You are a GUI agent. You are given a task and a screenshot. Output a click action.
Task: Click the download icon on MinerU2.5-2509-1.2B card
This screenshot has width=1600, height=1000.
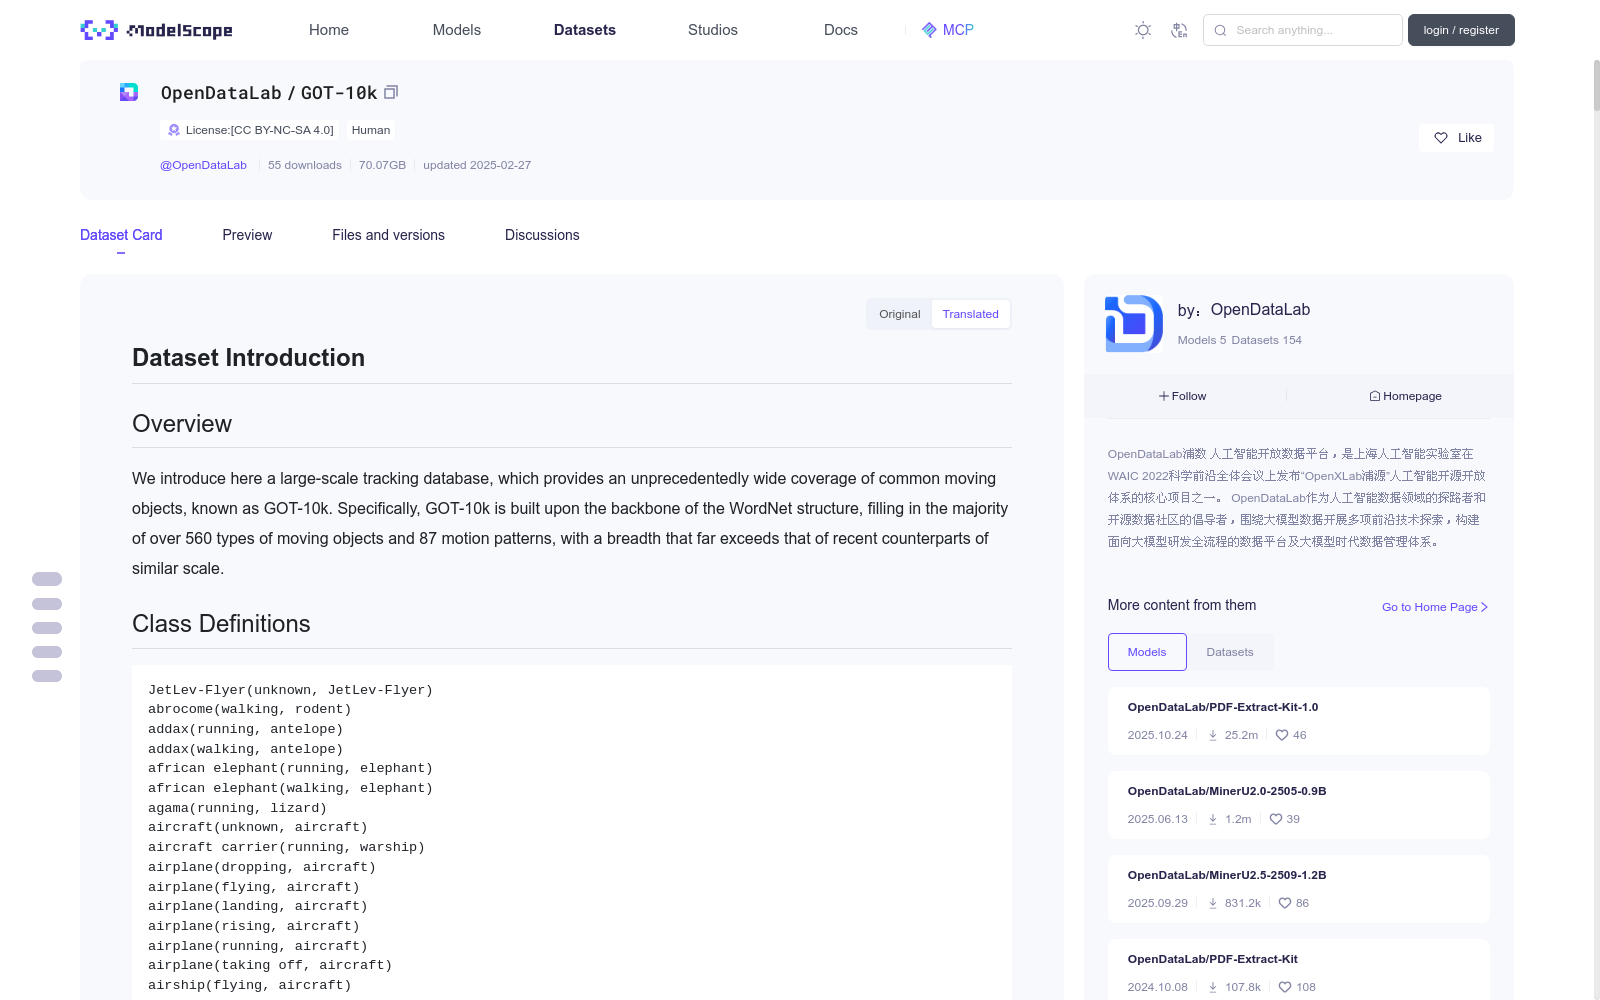pos(1213,903)
